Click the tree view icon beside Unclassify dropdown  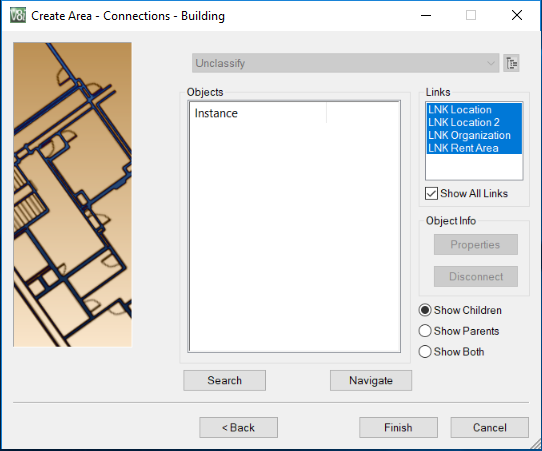click(x=511, y=63)
